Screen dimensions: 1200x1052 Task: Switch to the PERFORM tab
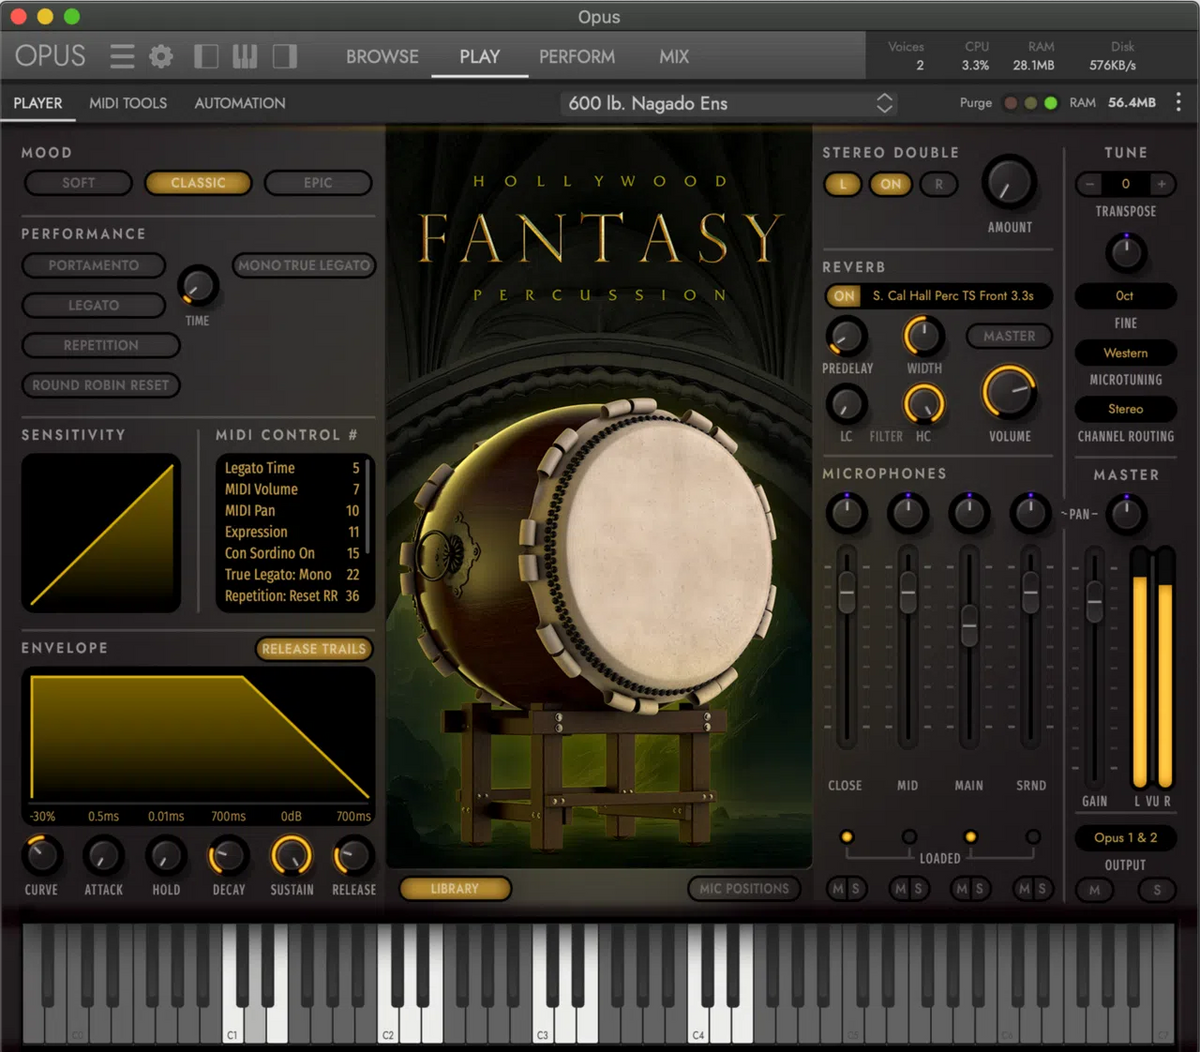coord(577,57)
